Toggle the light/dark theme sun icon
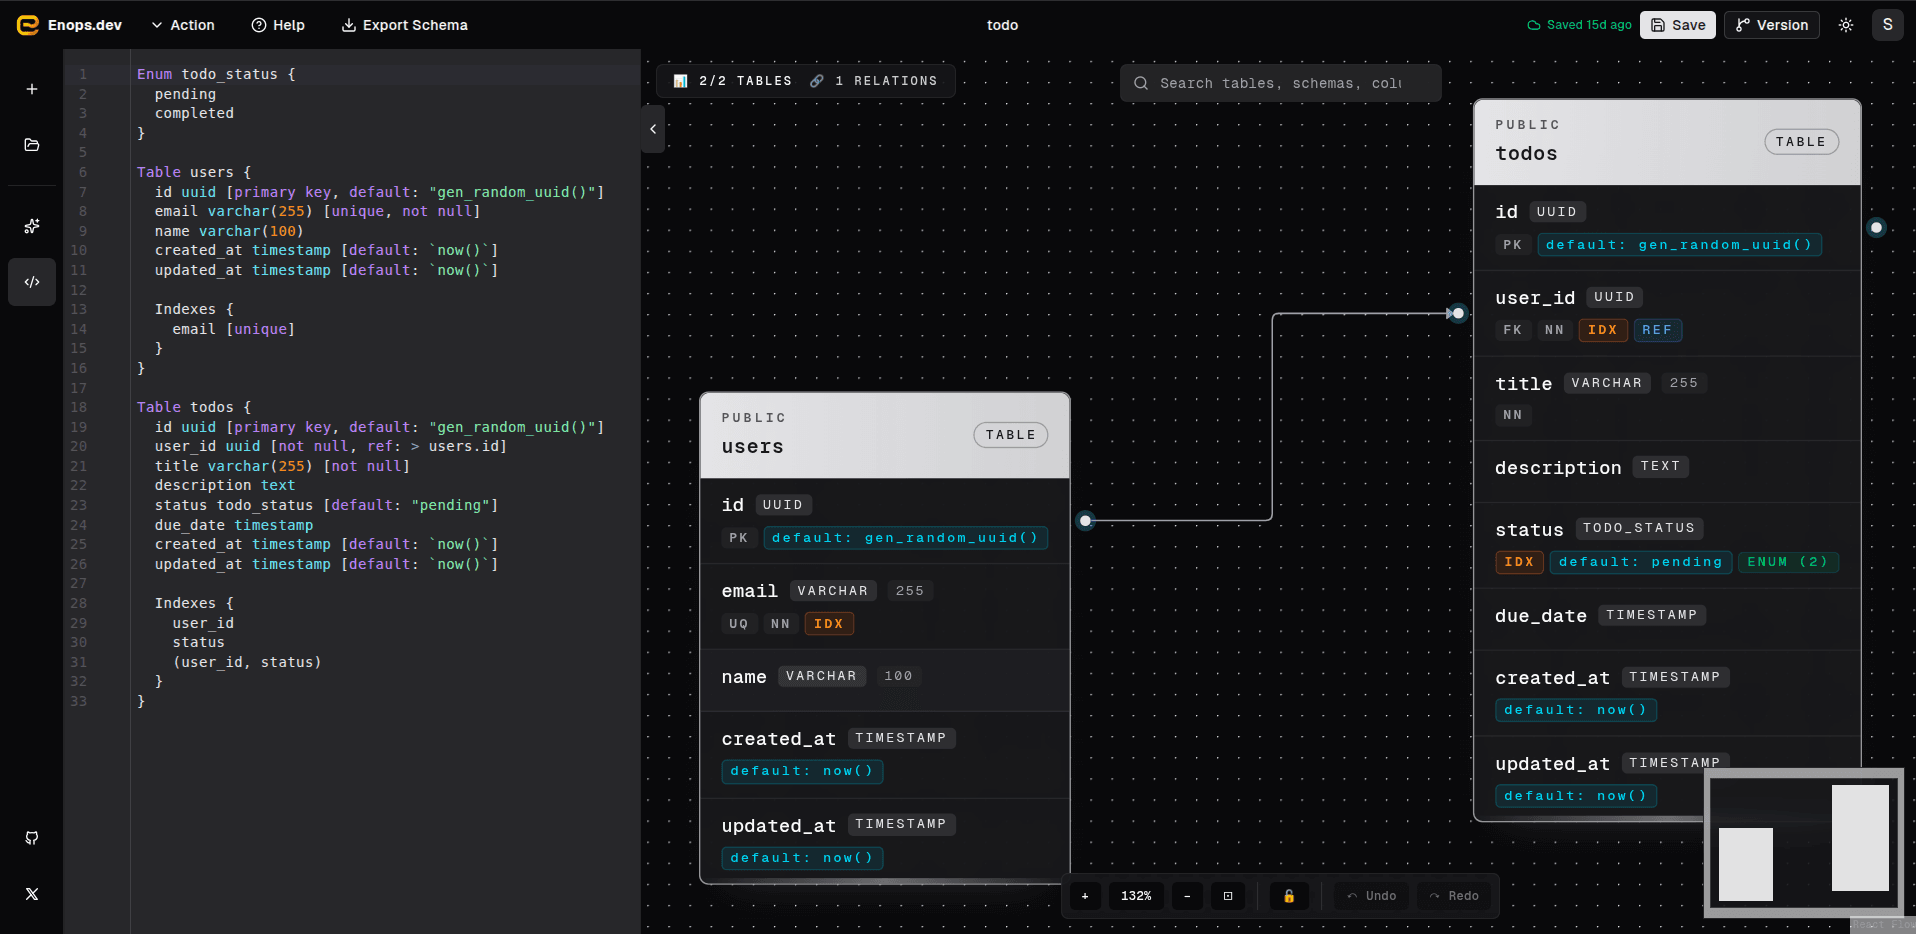1916x934 pixels. (x=1846, y=25)
